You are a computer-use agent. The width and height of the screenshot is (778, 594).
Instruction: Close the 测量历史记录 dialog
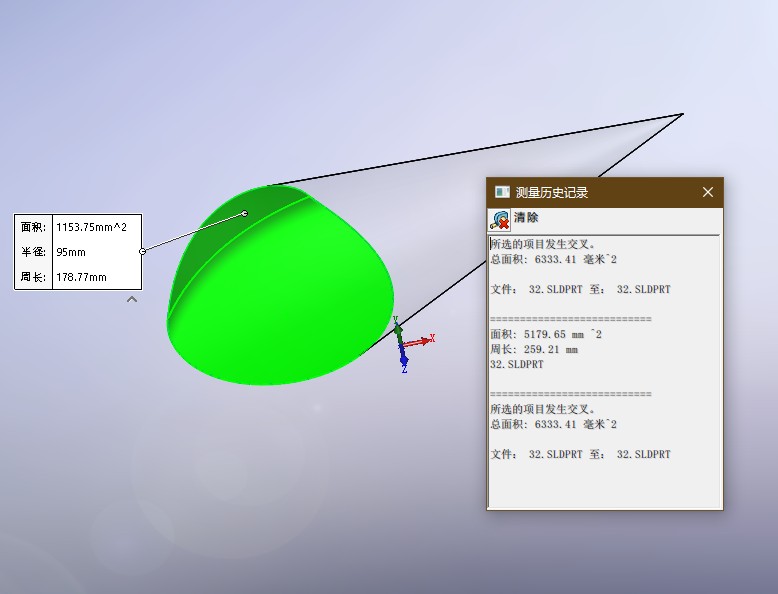707,192
